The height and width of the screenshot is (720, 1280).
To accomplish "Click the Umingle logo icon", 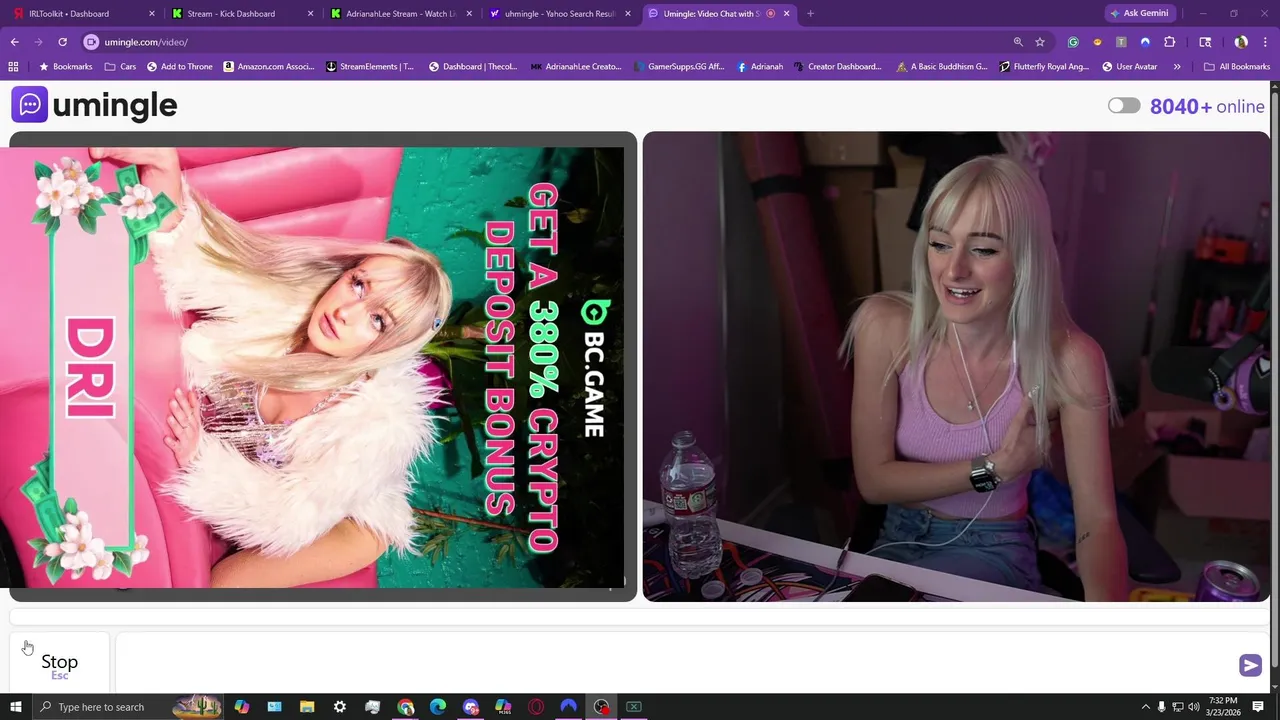I will [29, 104].
